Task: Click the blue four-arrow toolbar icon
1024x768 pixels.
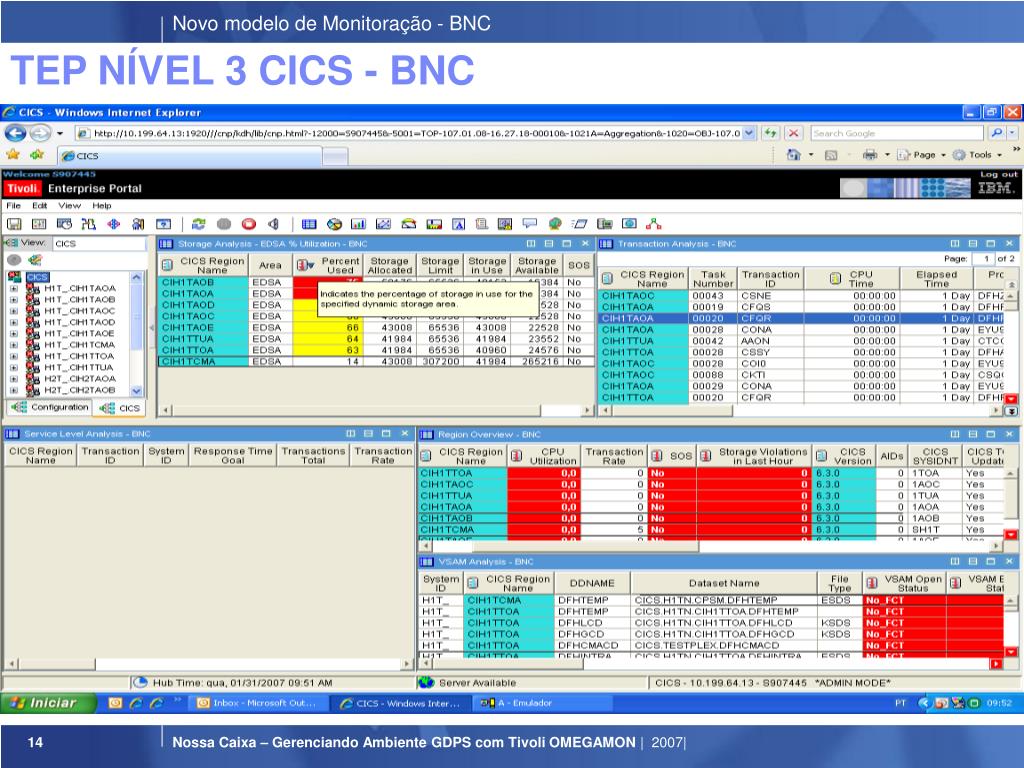Action: tap(114, 224)
